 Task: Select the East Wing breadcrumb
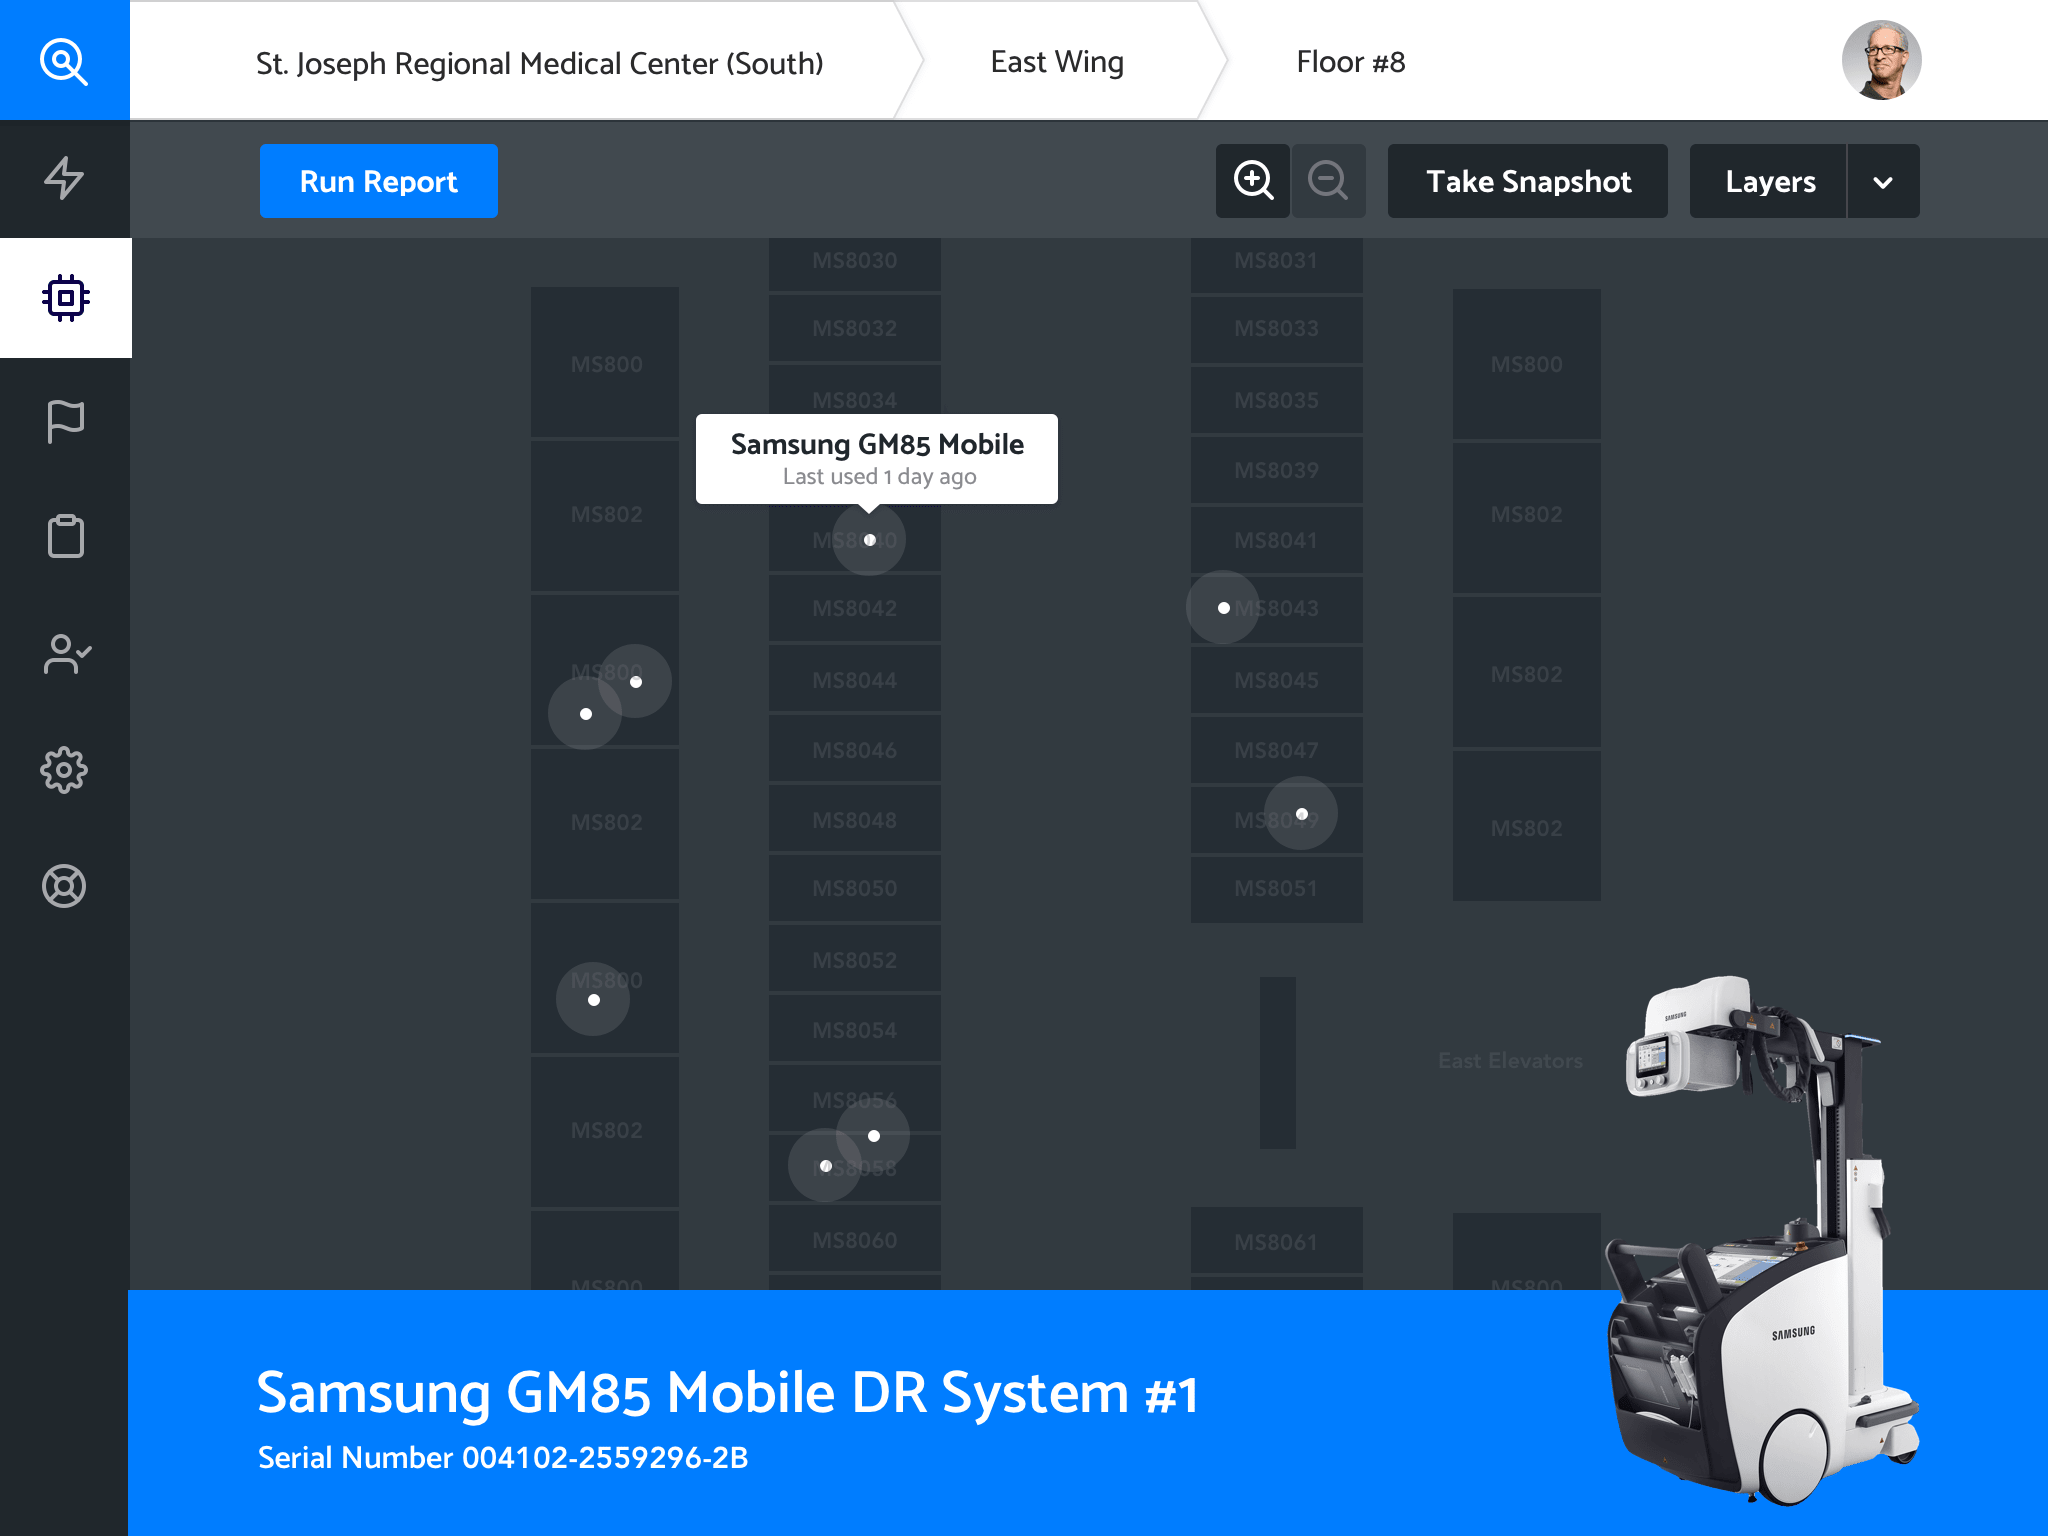pyautogui.click(x=1057, y=62)
